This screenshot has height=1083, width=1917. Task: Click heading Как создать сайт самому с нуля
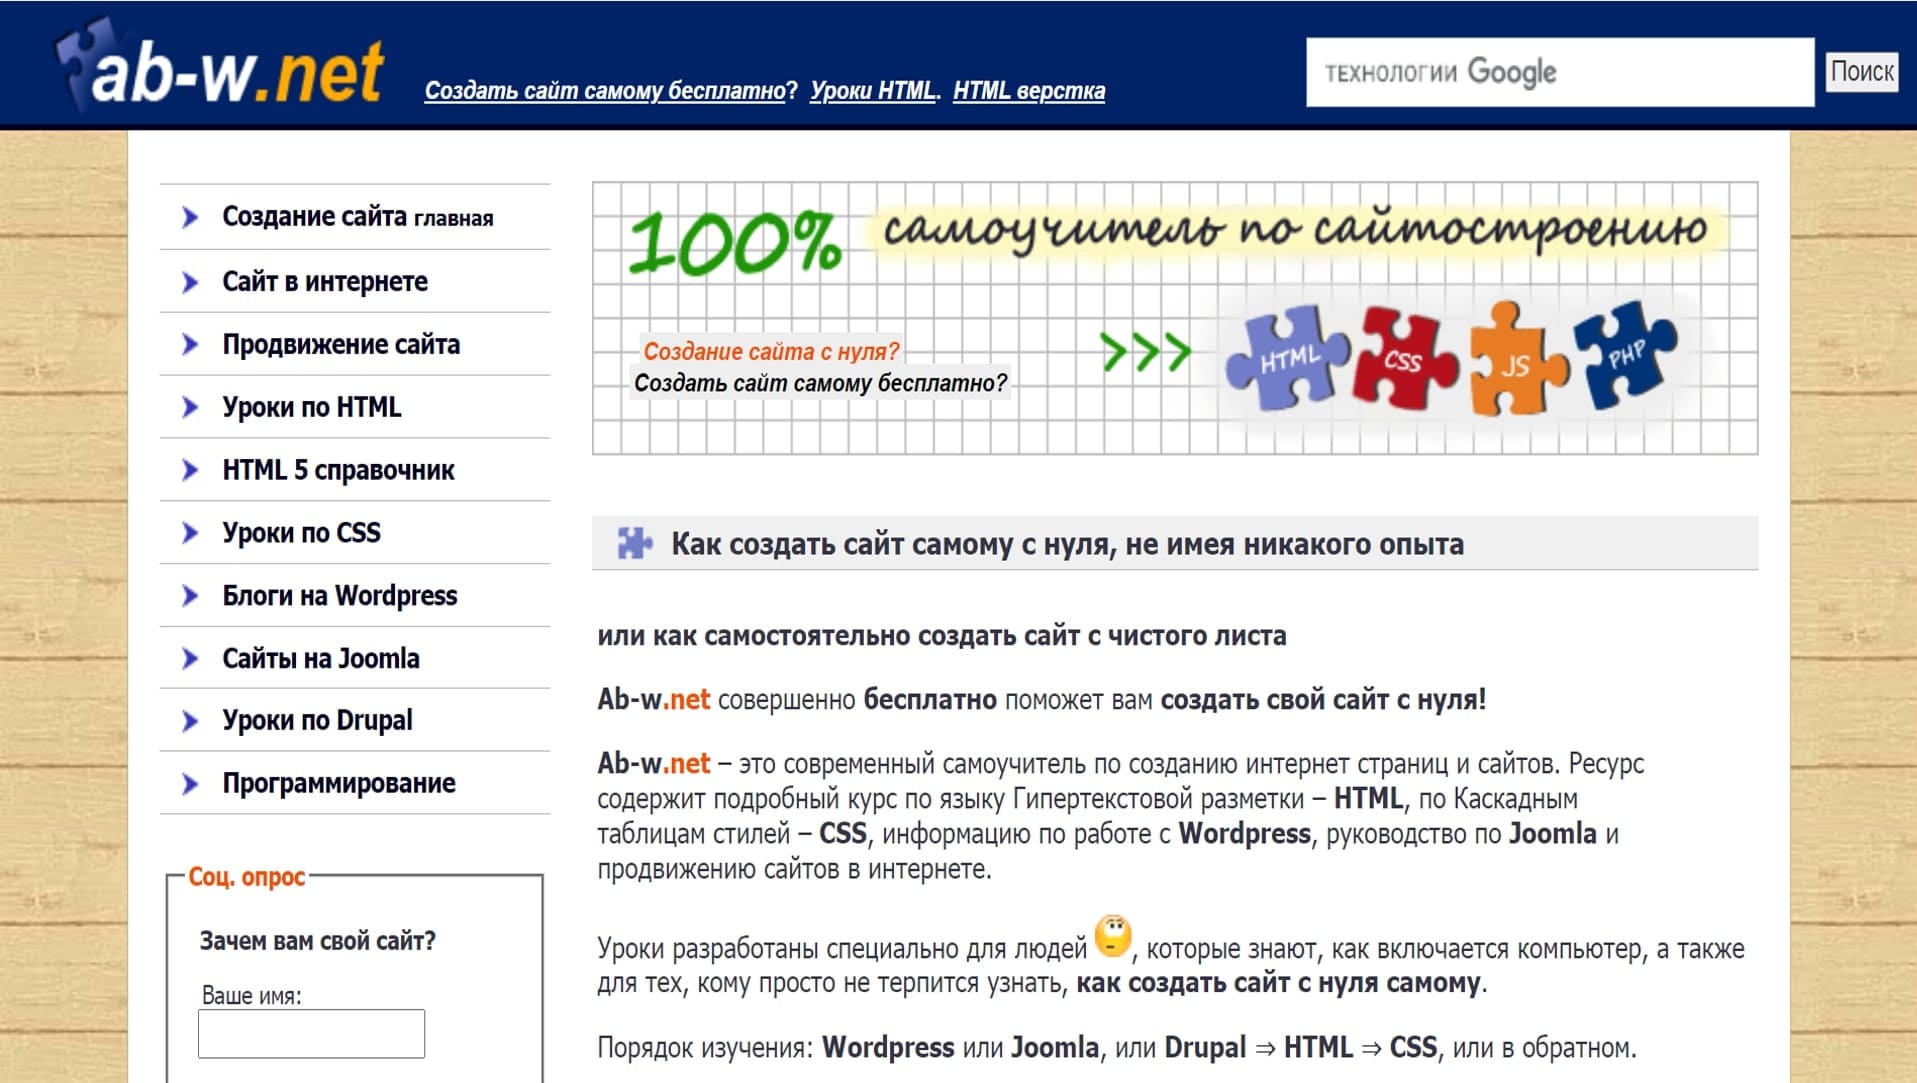pyautogui.click(x=1066, y=544)
